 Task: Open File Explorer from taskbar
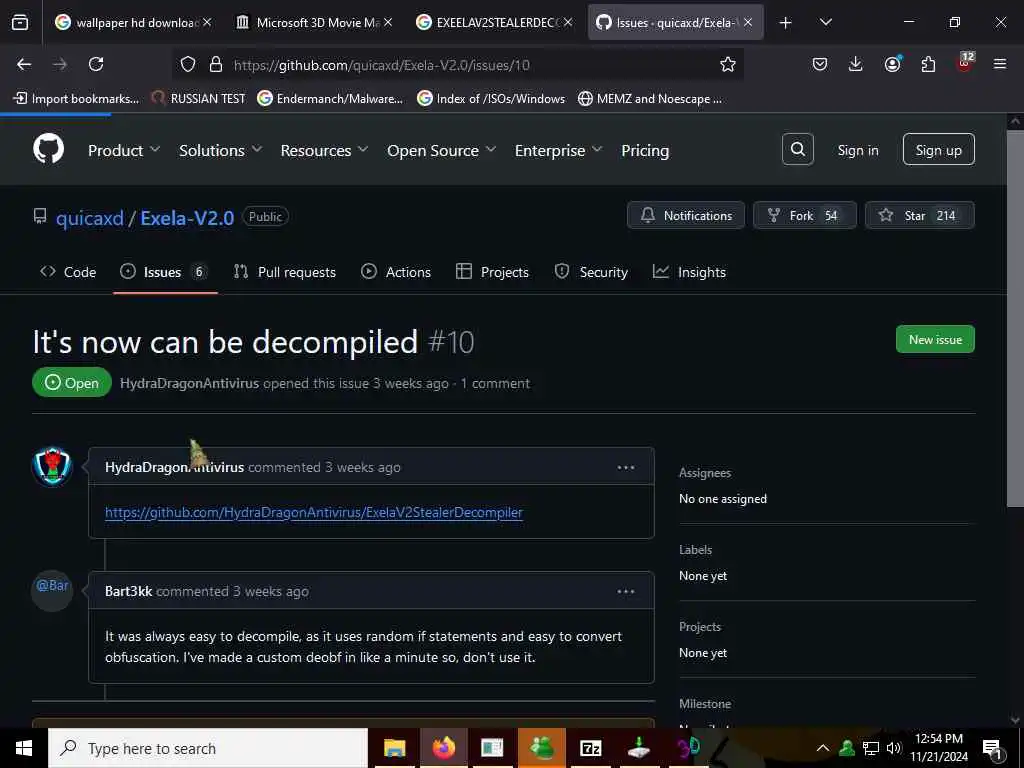[x=394, y=748]
